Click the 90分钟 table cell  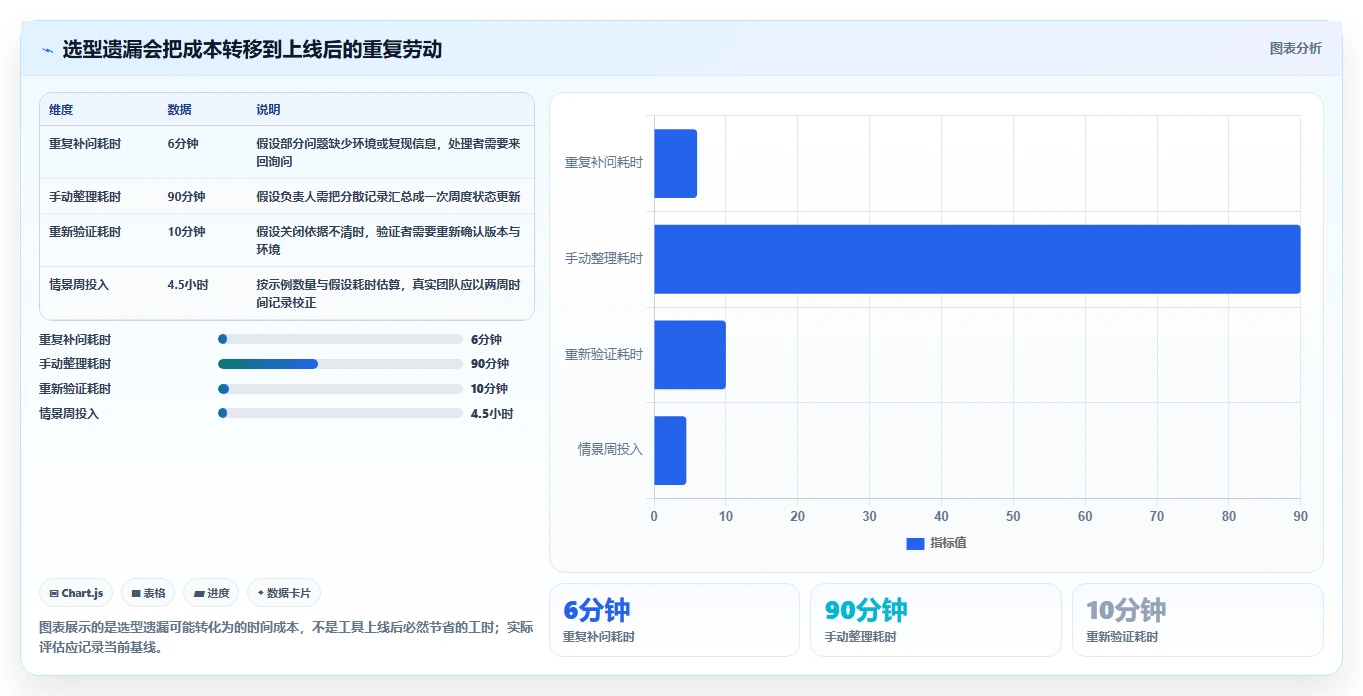coord(187,197)
